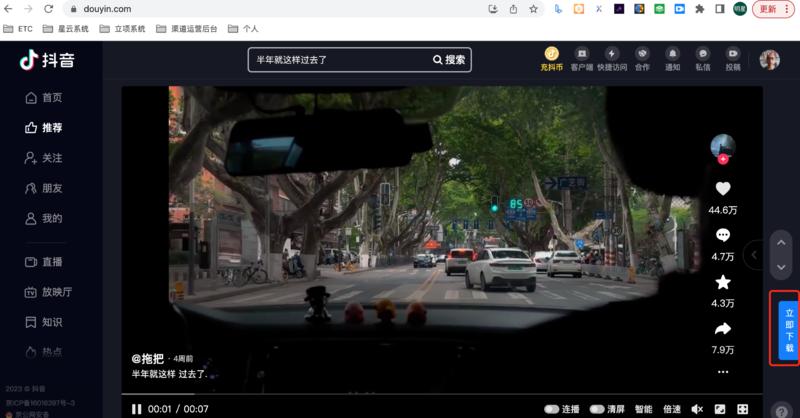Click 投稿 upload video icon
Image resolution: width=800 pixels, height=418 pixels.
[733, 59]
